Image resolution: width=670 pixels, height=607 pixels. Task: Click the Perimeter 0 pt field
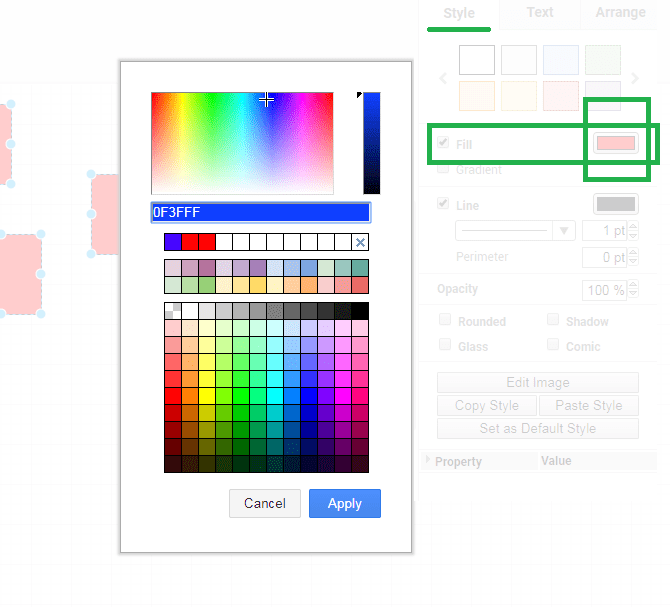pos(604,257)
